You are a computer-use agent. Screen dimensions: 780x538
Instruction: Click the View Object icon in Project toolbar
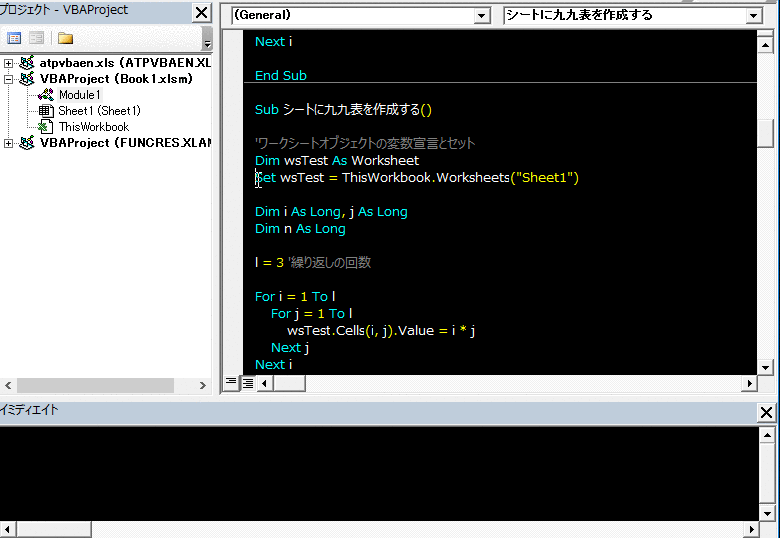pos(36,38)
